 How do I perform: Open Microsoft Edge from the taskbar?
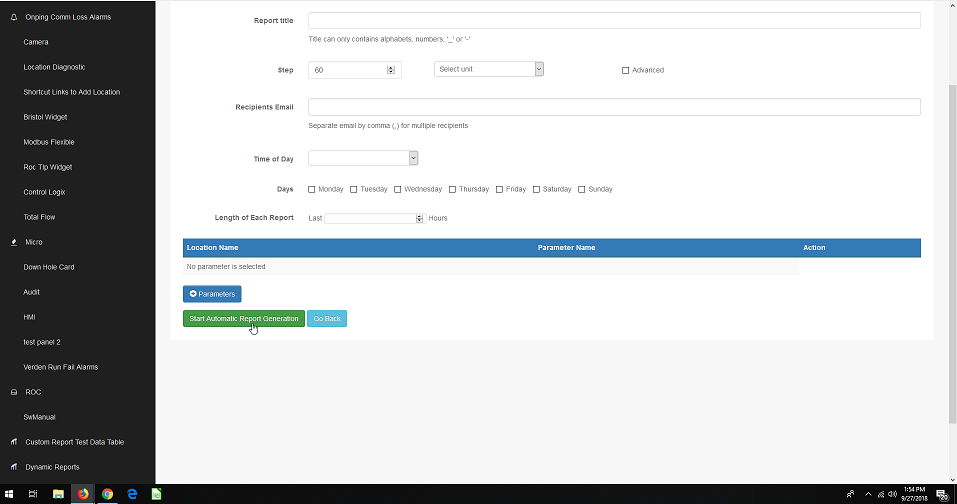point(132,494)
